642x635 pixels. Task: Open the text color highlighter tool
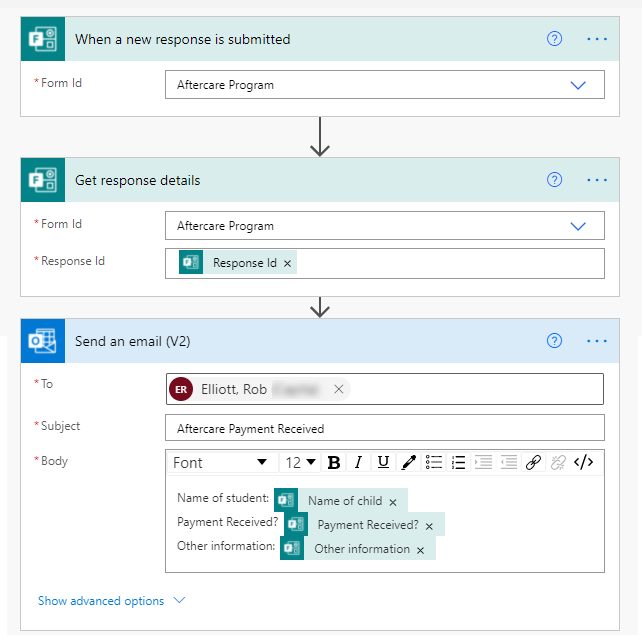pos(408,463)
